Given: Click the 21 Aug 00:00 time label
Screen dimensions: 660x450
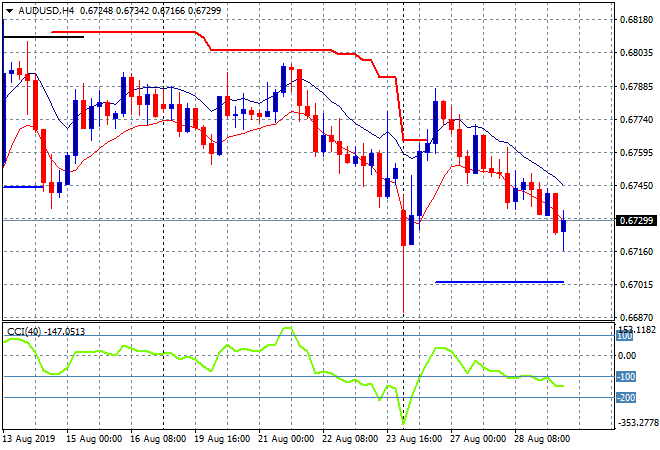Looking at the screenshot, I should (286, 439).
